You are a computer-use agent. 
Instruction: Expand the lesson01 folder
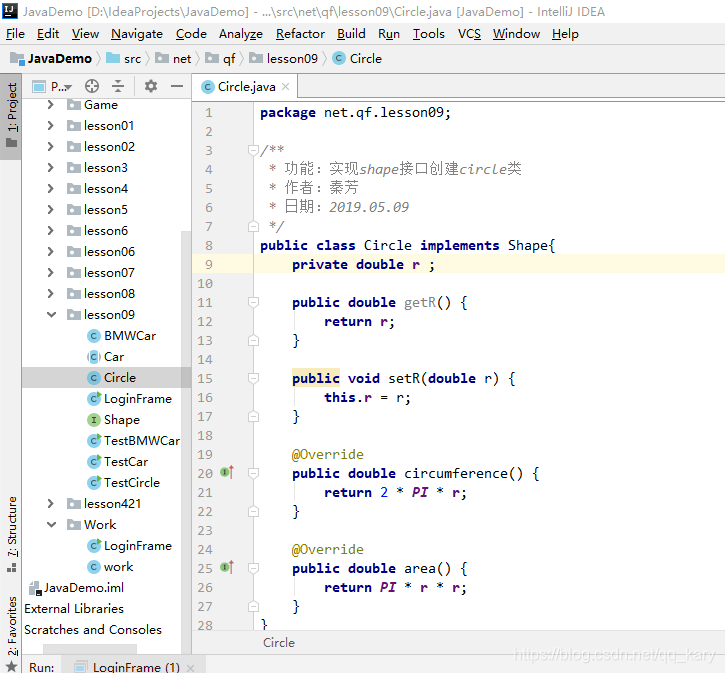pos(50,126)
